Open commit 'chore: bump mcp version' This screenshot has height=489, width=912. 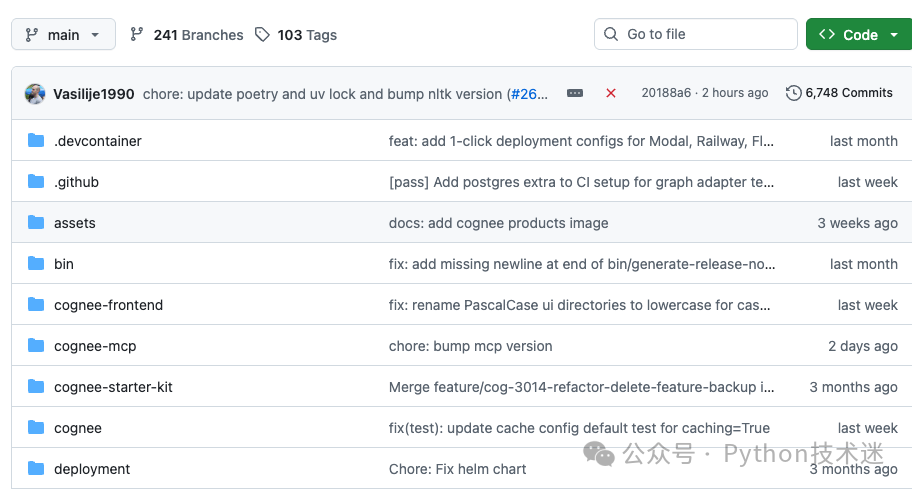[x=471, y=346]
